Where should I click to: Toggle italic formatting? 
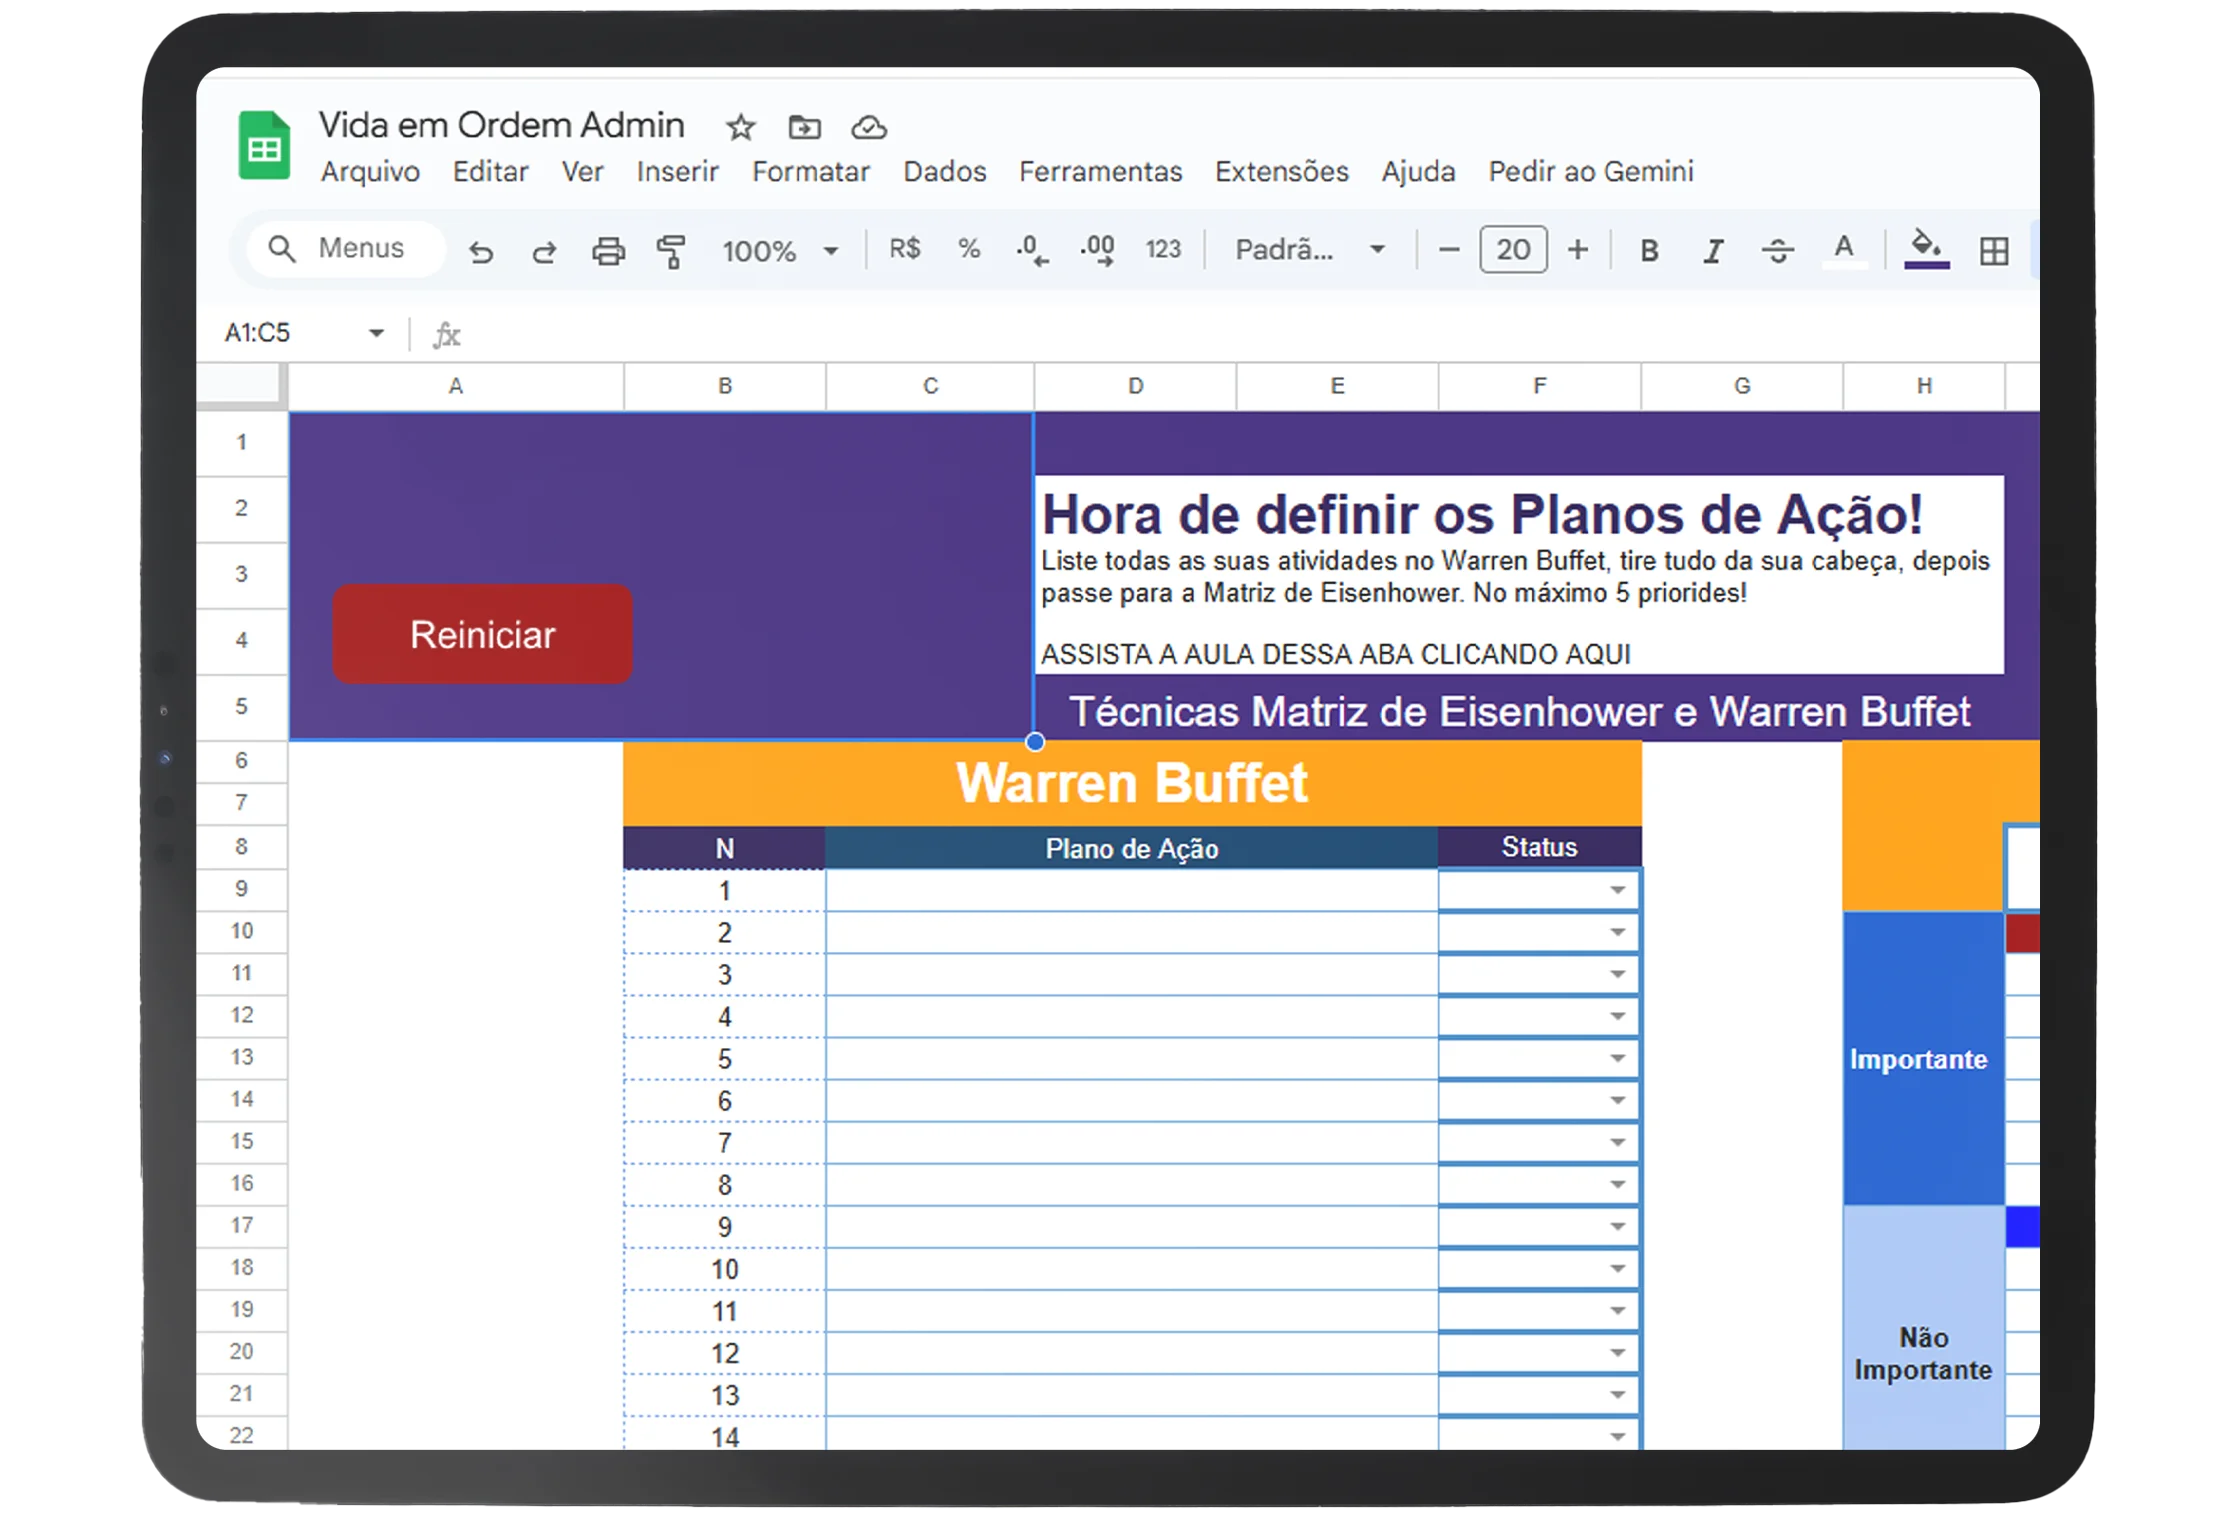[x=1713, y=250]
